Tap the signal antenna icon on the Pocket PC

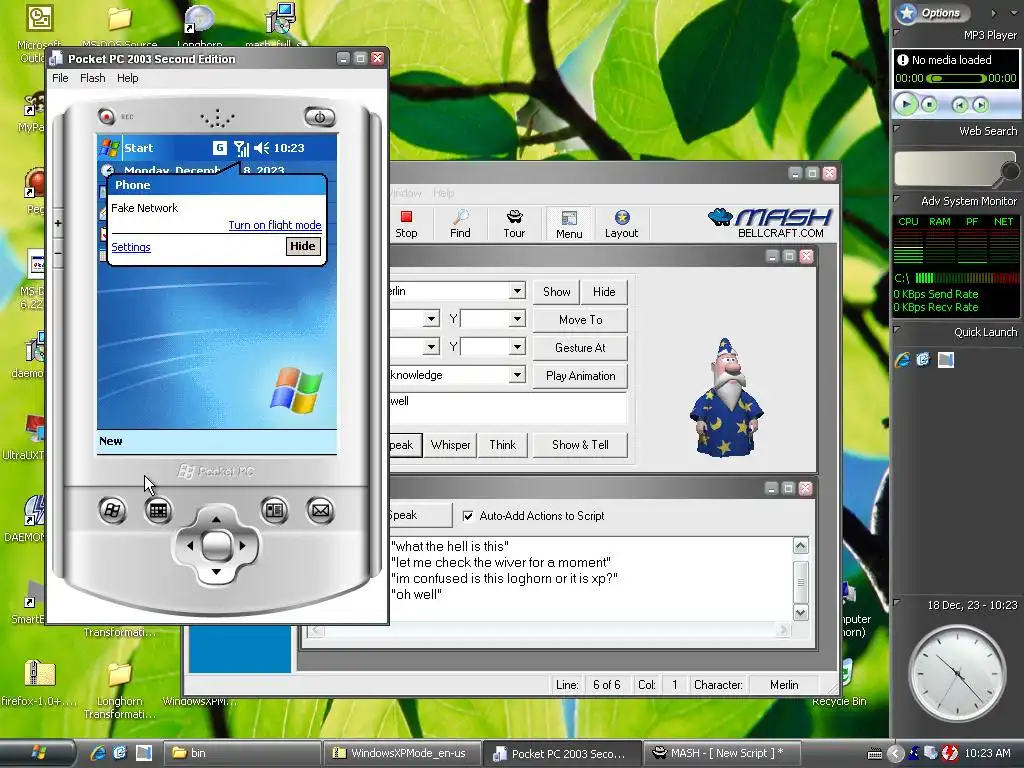(241, 148)
